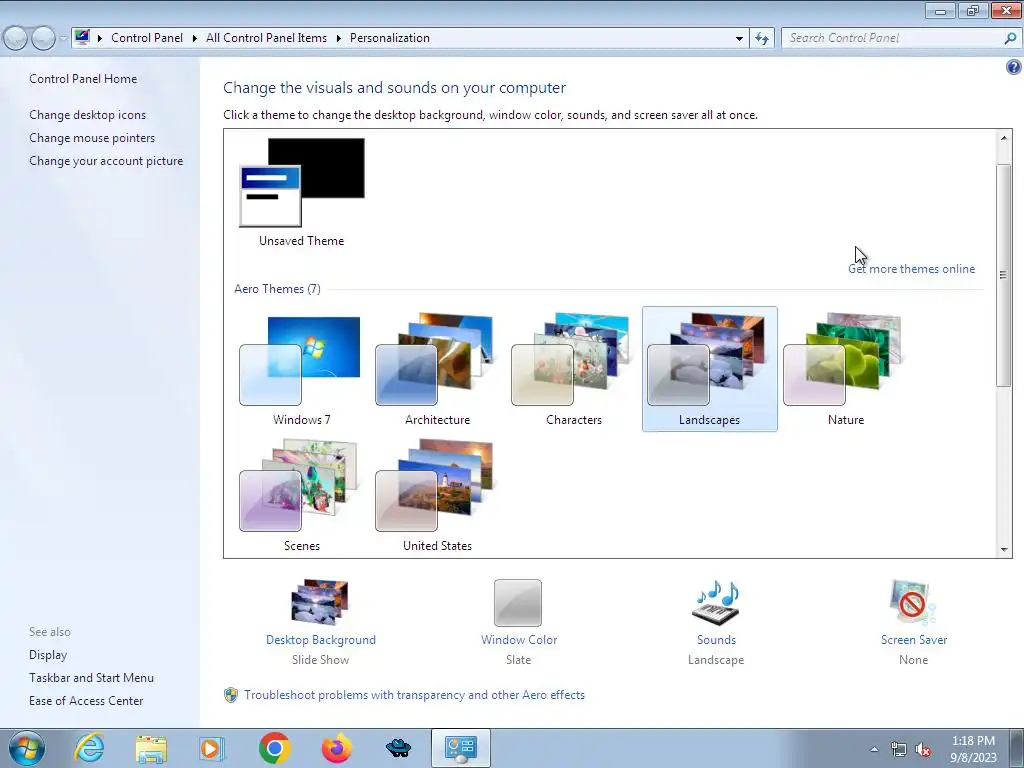Open Ease of Access Center link
This screenshot has height=768, width=1024.
(86, 701)
